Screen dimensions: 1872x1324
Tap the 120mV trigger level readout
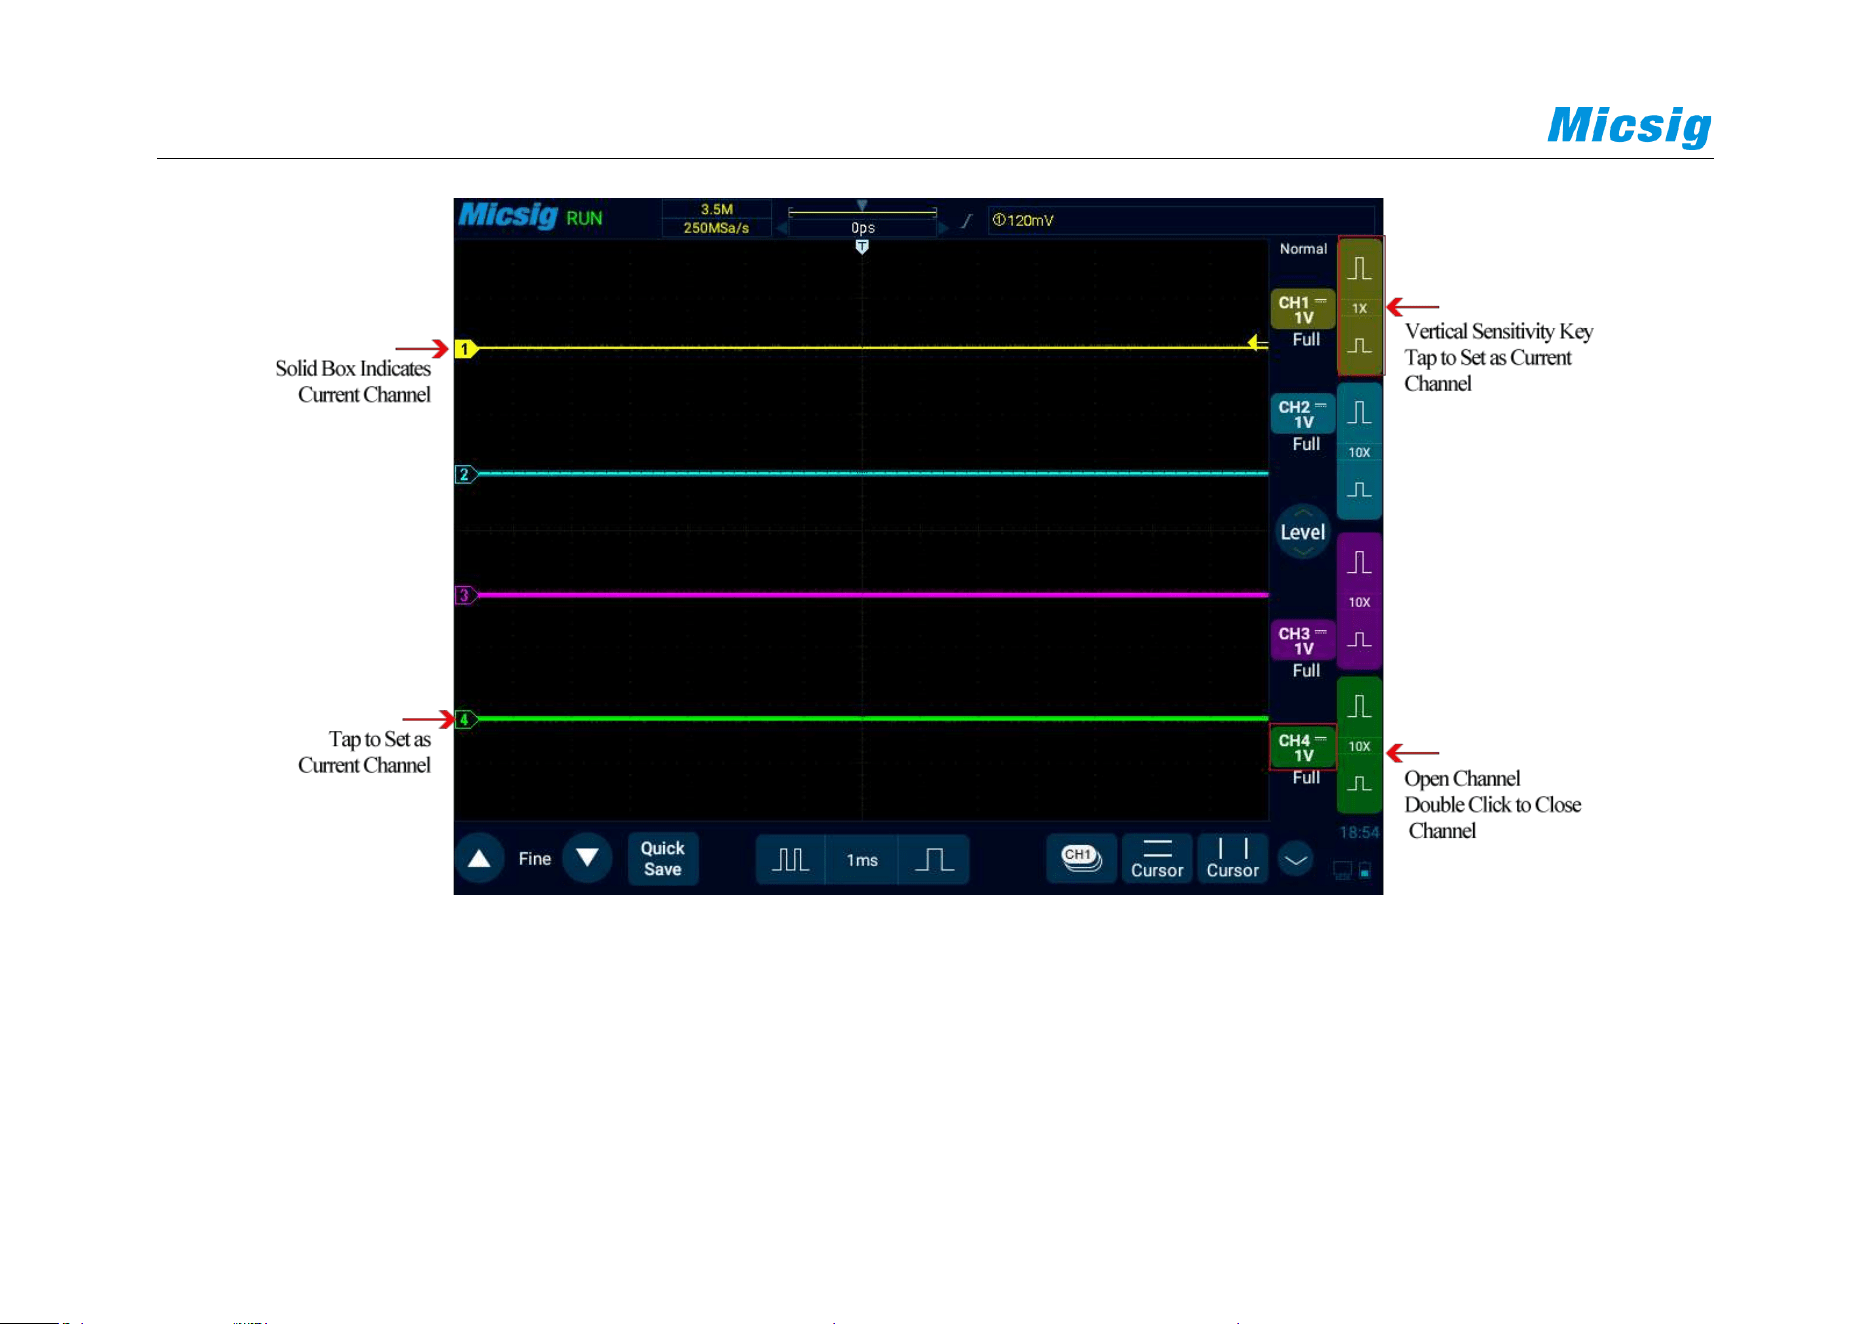(x=1023, y=220)
